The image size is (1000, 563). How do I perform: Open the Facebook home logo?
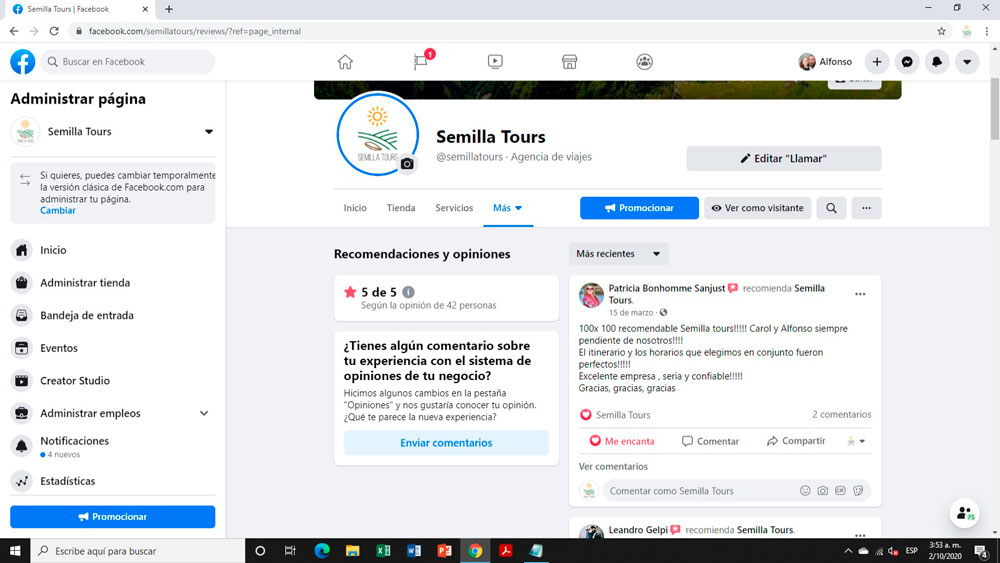click(22, 62)
